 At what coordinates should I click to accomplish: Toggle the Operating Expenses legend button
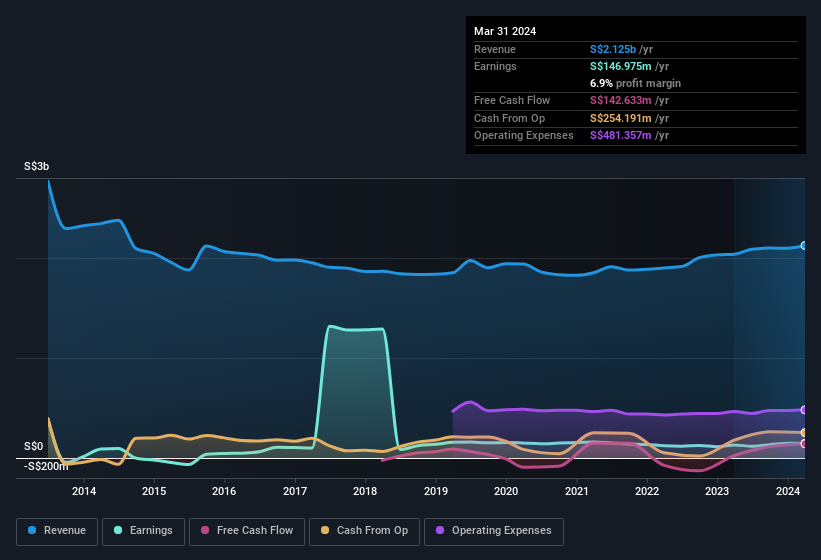(493, 530)
